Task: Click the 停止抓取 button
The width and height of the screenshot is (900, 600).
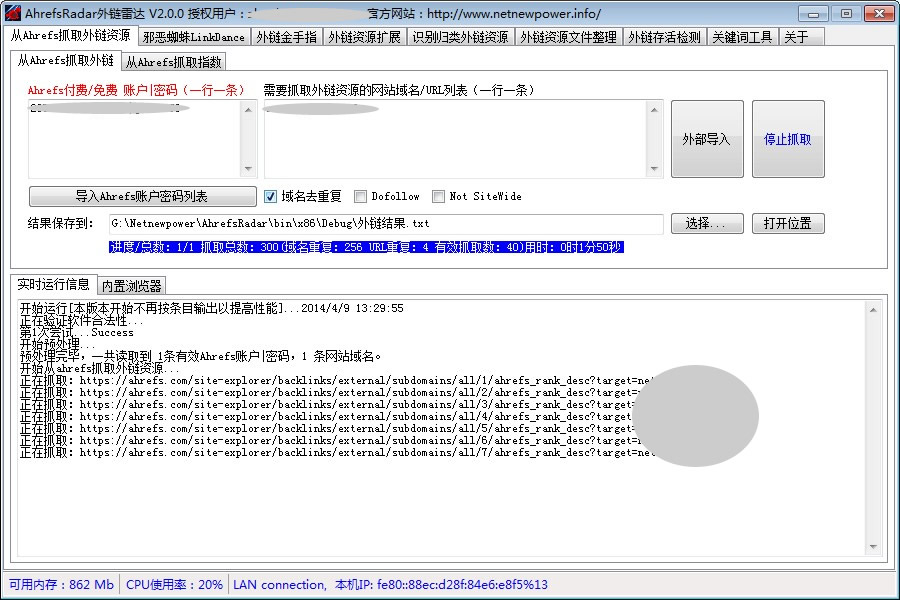Action: pyautogui.click(x=788, y=139)
